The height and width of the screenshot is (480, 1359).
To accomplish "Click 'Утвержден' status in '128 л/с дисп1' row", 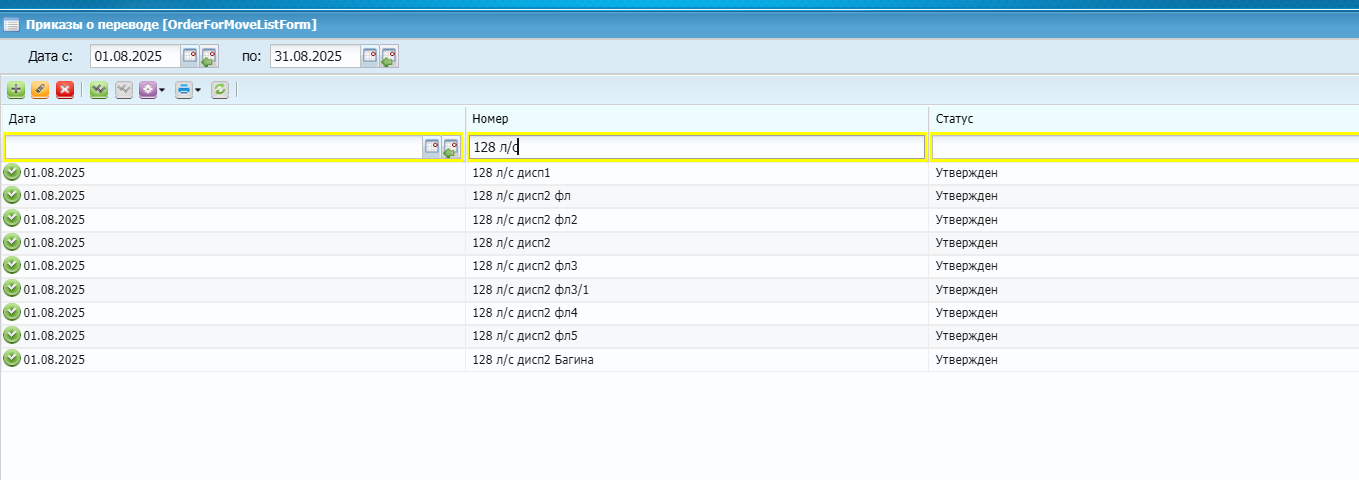I will 966,173.
